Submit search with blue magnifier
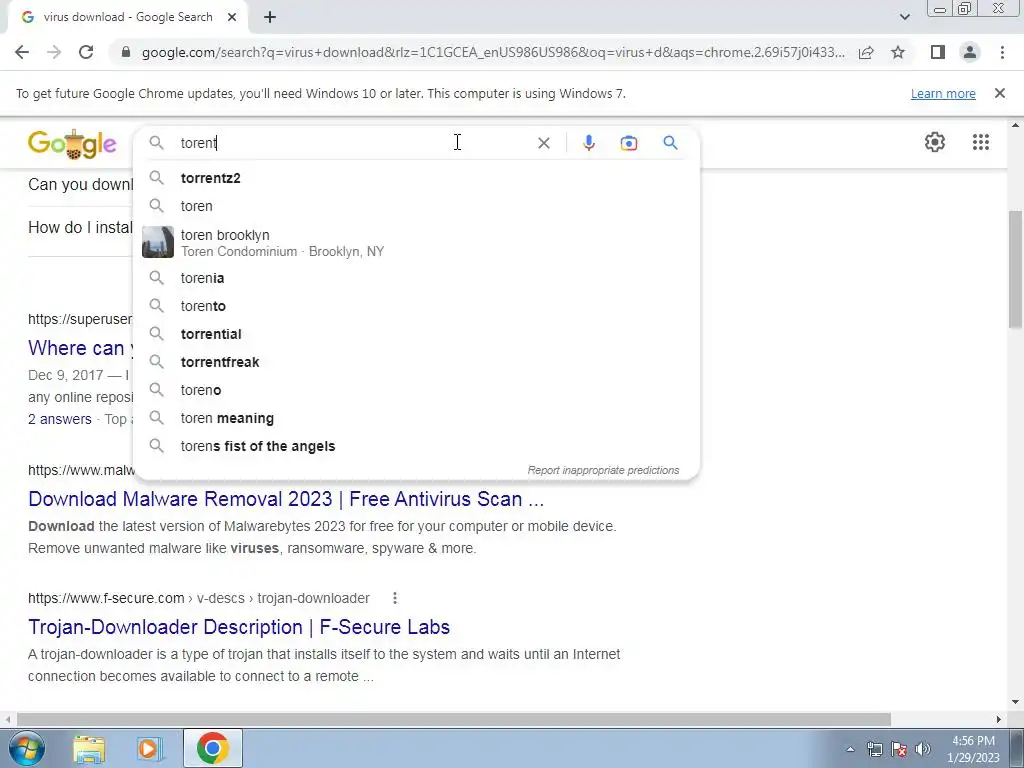 (670, 142)
